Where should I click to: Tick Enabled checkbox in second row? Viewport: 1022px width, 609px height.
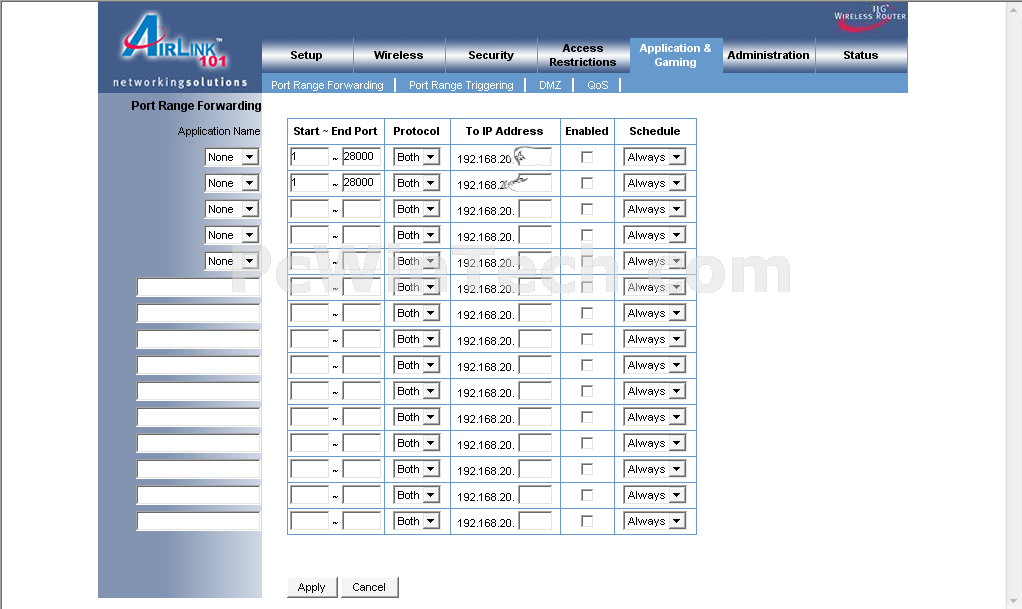point(587,183)
